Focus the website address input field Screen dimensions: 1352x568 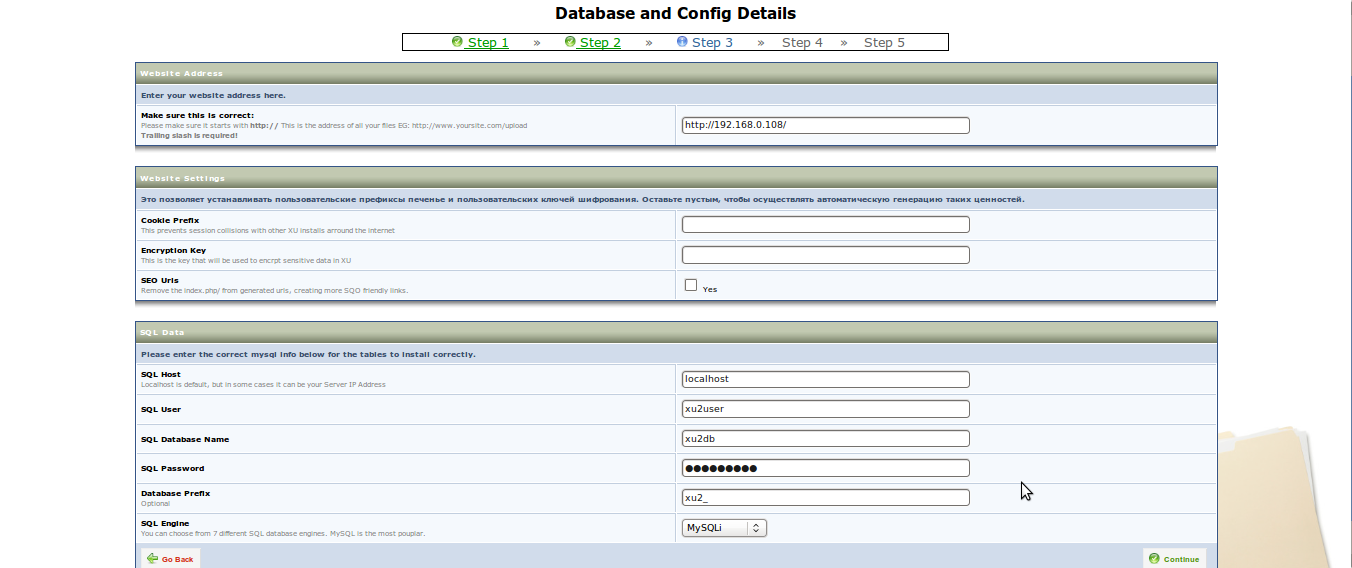tap(826, 126)
